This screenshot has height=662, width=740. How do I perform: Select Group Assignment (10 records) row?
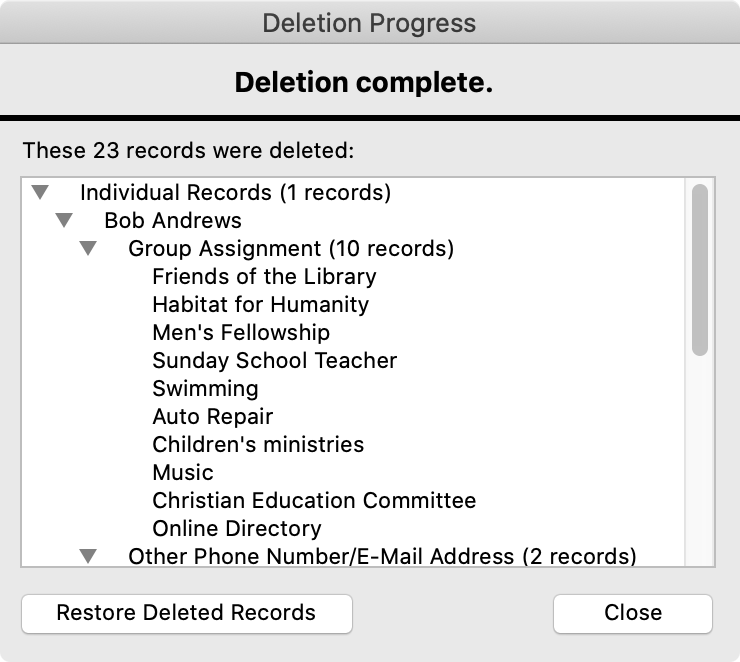(290, 248)
